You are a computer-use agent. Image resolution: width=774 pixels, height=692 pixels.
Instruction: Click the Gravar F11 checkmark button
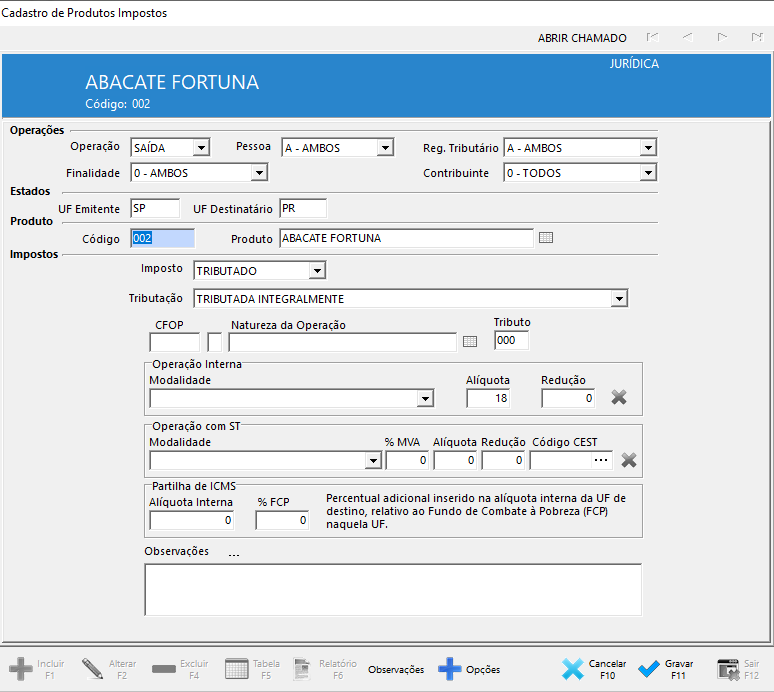666,669
